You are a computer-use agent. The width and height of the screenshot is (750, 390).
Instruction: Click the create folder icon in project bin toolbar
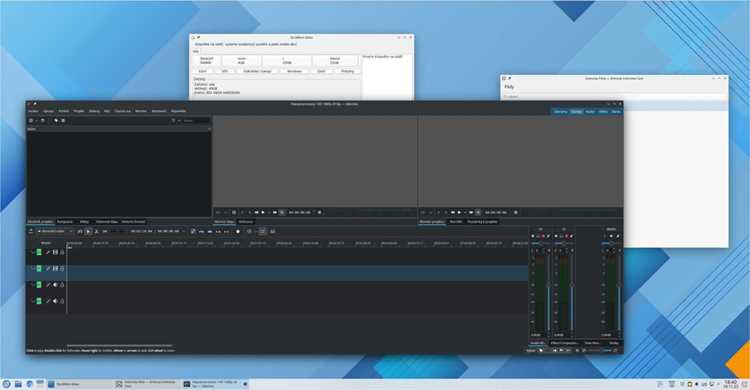(43, 121)
